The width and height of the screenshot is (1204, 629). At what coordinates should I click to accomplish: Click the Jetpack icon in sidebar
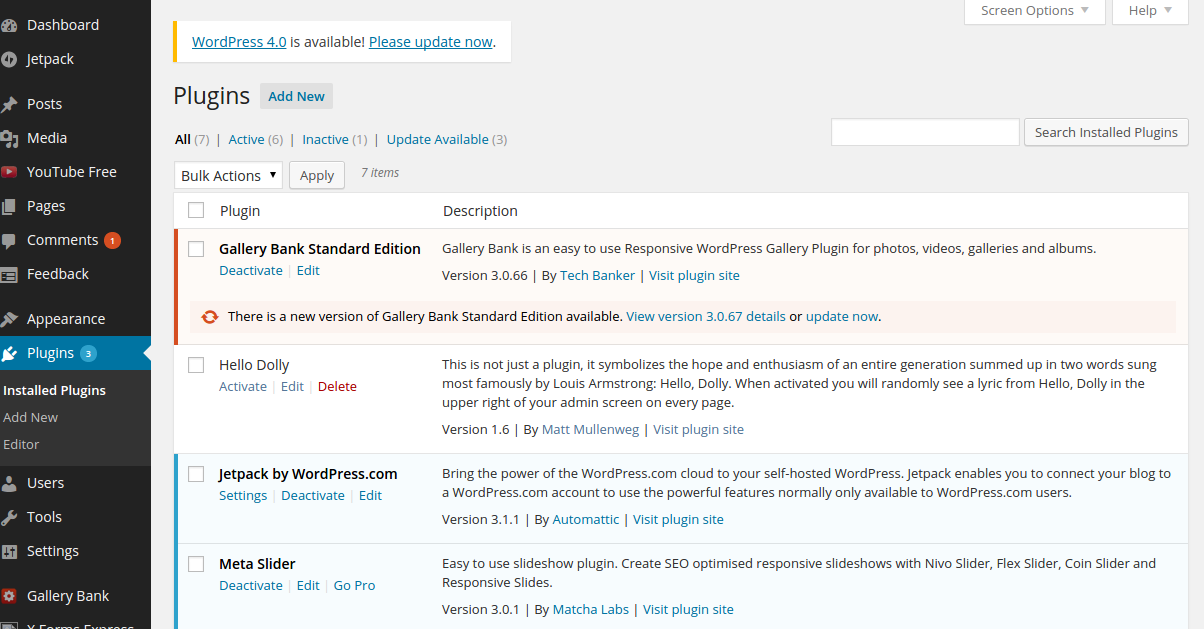click(x=9, y=59)
